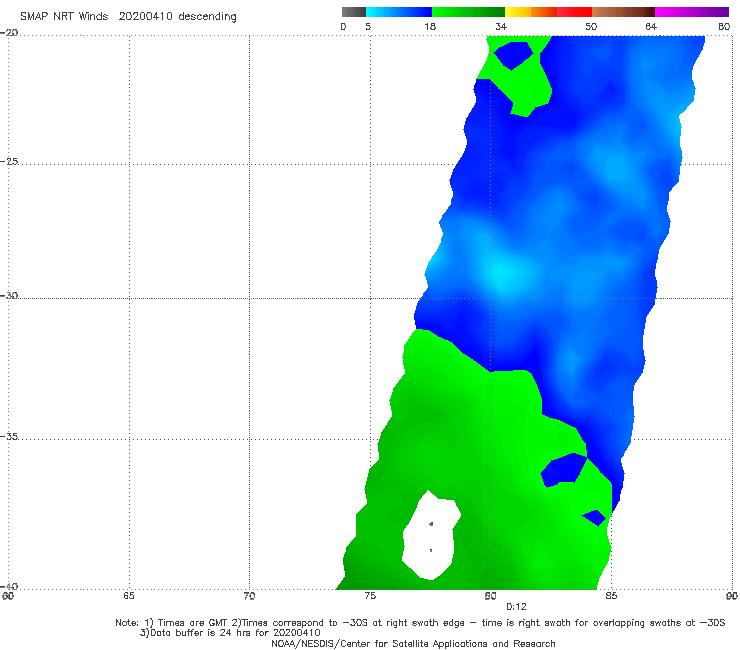The height and width of the screenshot is (650, 740).
Task: Click the 'NOAA/NESDIS/Center for Satellite Applications' credit line
Action: pyautogui.click(x=413, y=643)
